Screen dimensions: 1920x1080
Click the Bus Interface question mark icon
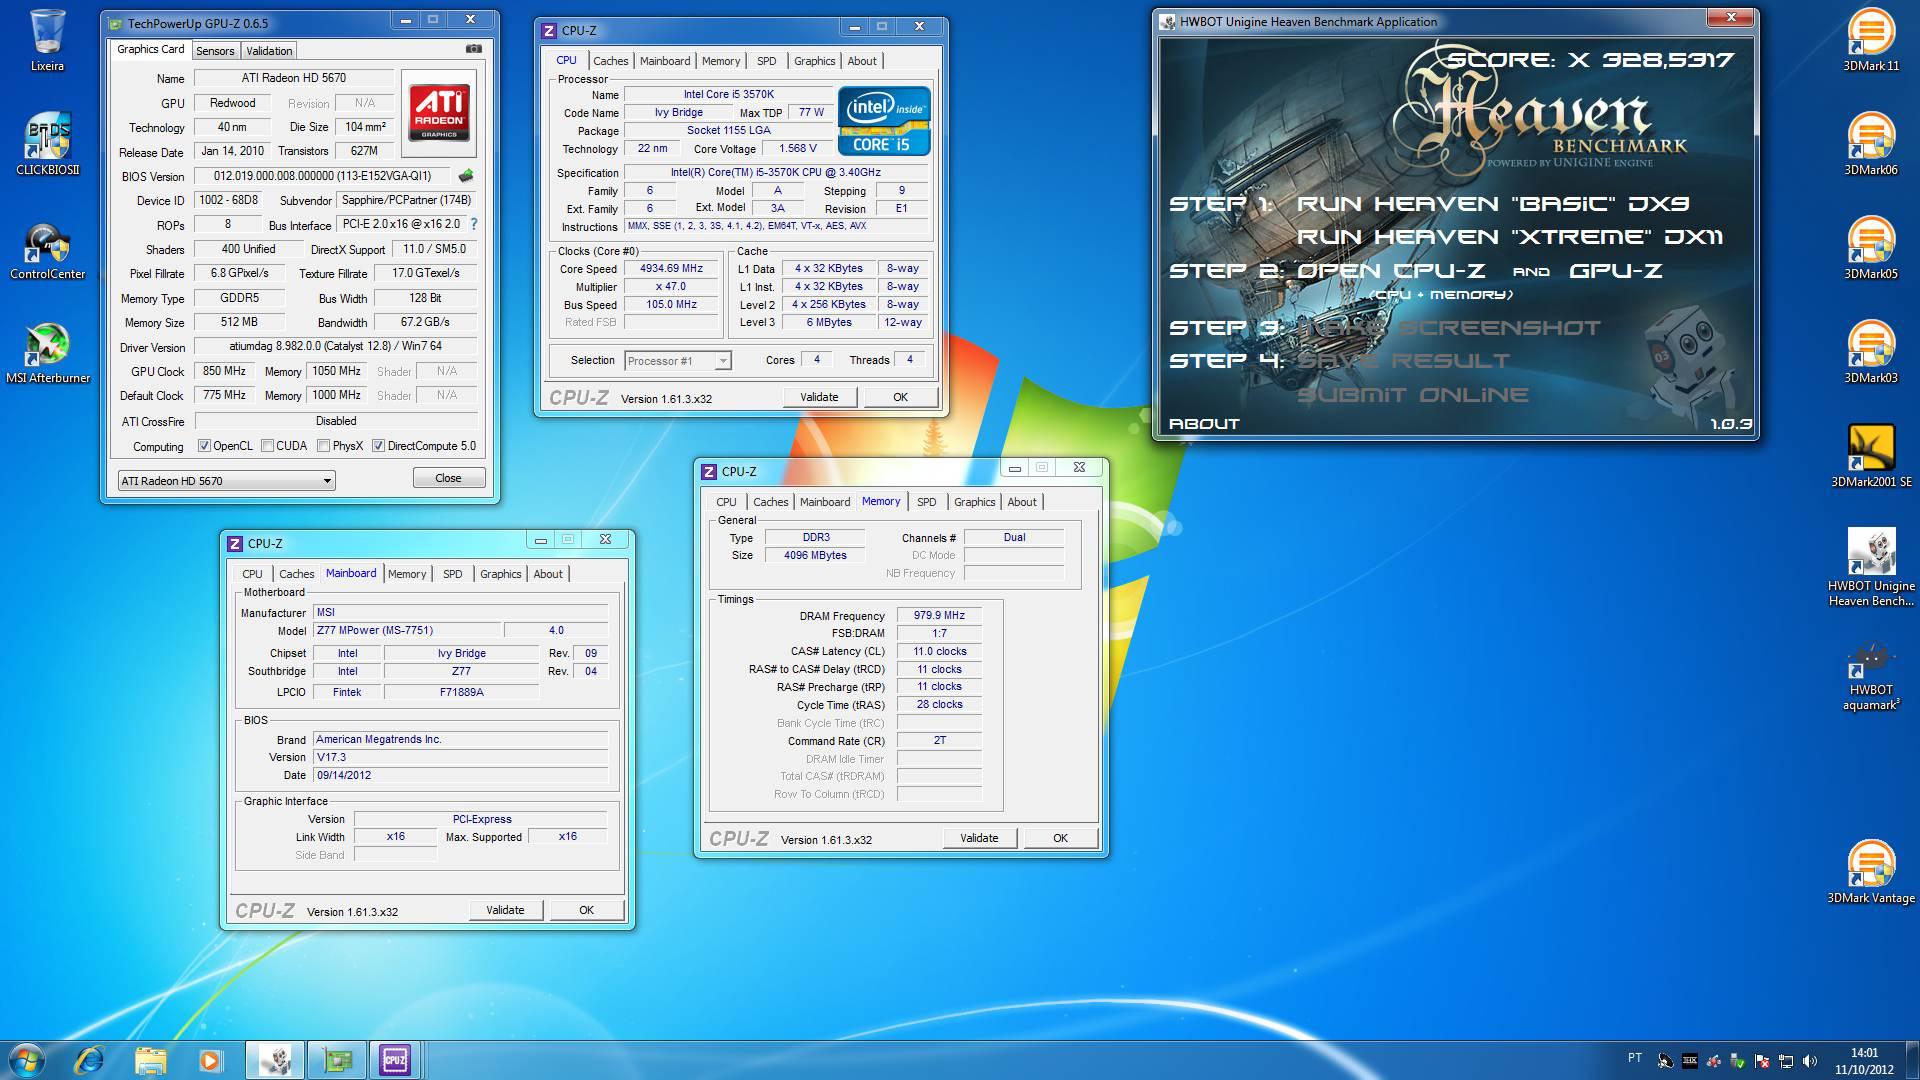click(474, 224)
